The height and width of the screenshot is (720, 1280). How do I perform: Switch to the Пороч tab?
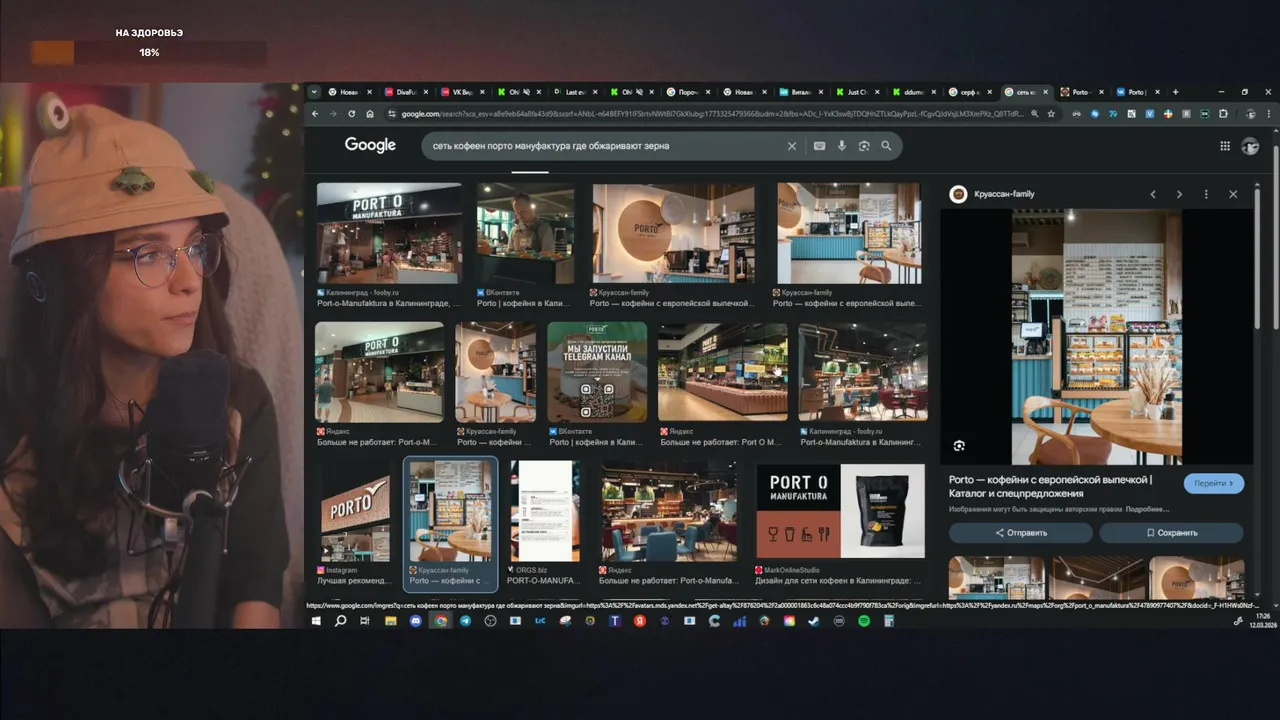click(688, 92)
